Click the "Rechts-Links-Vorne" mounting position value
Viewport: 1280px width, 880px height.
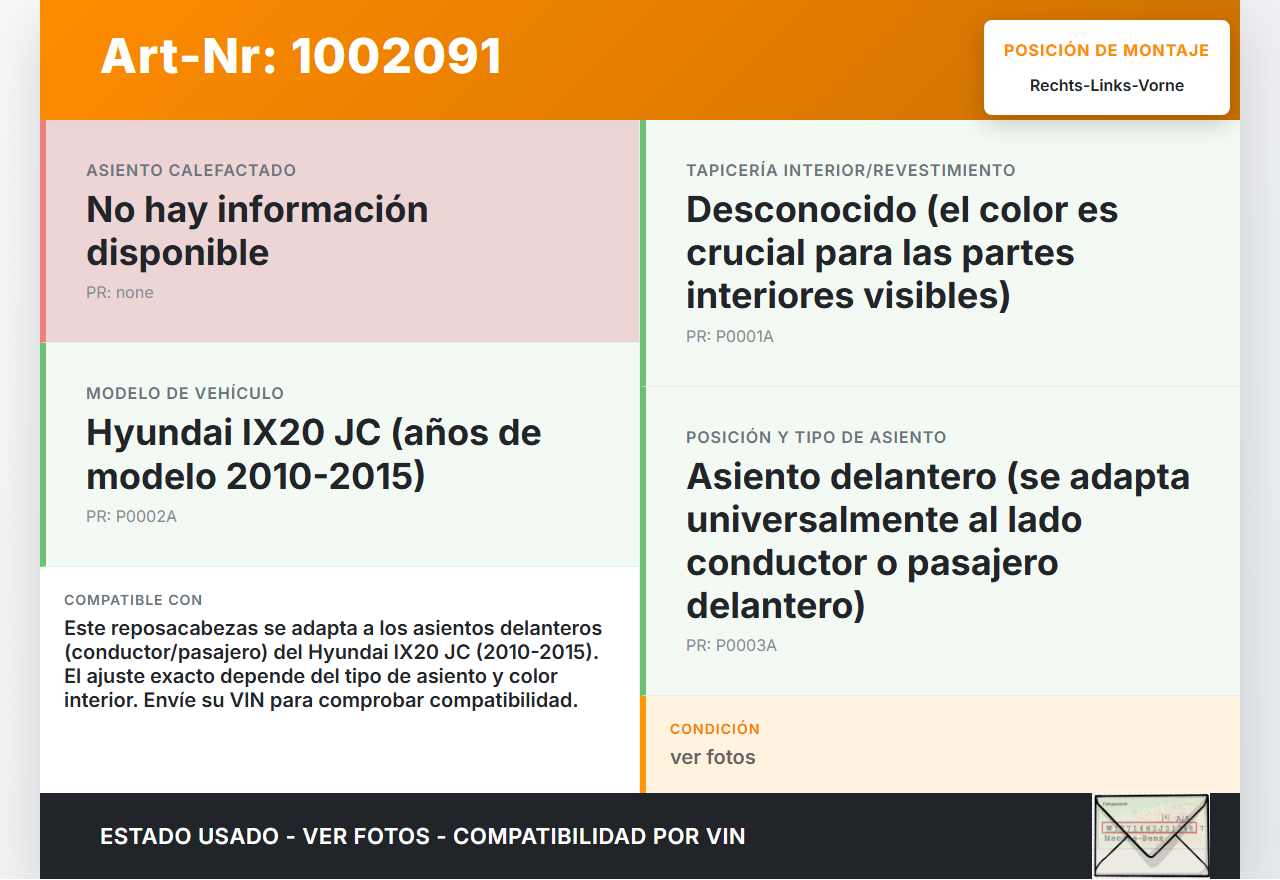[1107, 86]
